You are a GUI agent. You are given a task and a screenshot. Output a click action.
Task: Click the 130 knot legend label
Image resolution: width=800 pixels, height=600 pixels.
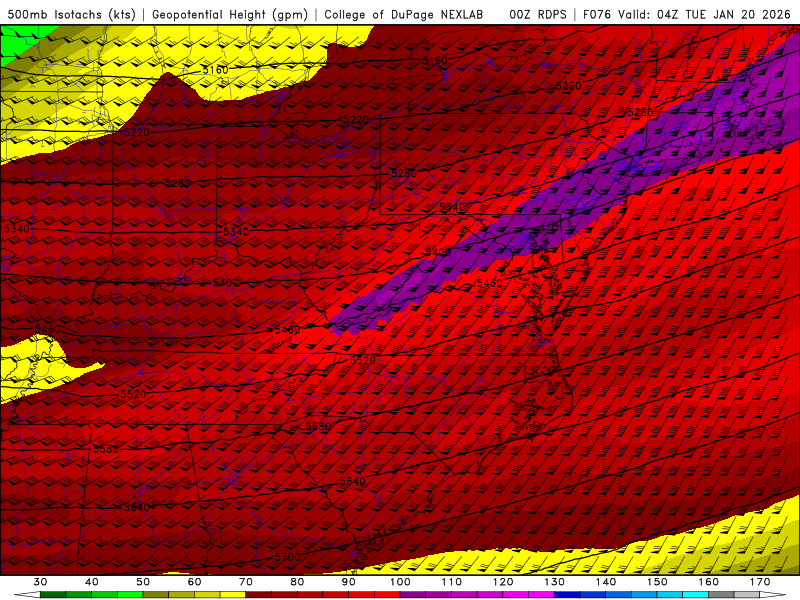pyautogui.click(x=555, y=582)
